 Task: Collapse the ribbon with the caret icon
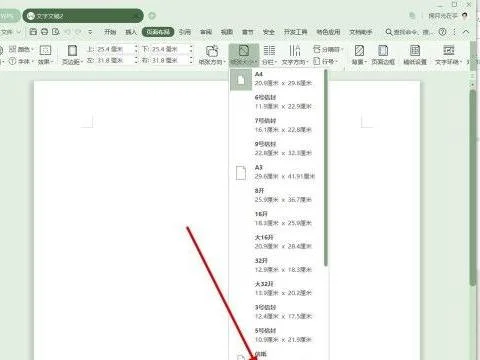click(x=466, y=32)
